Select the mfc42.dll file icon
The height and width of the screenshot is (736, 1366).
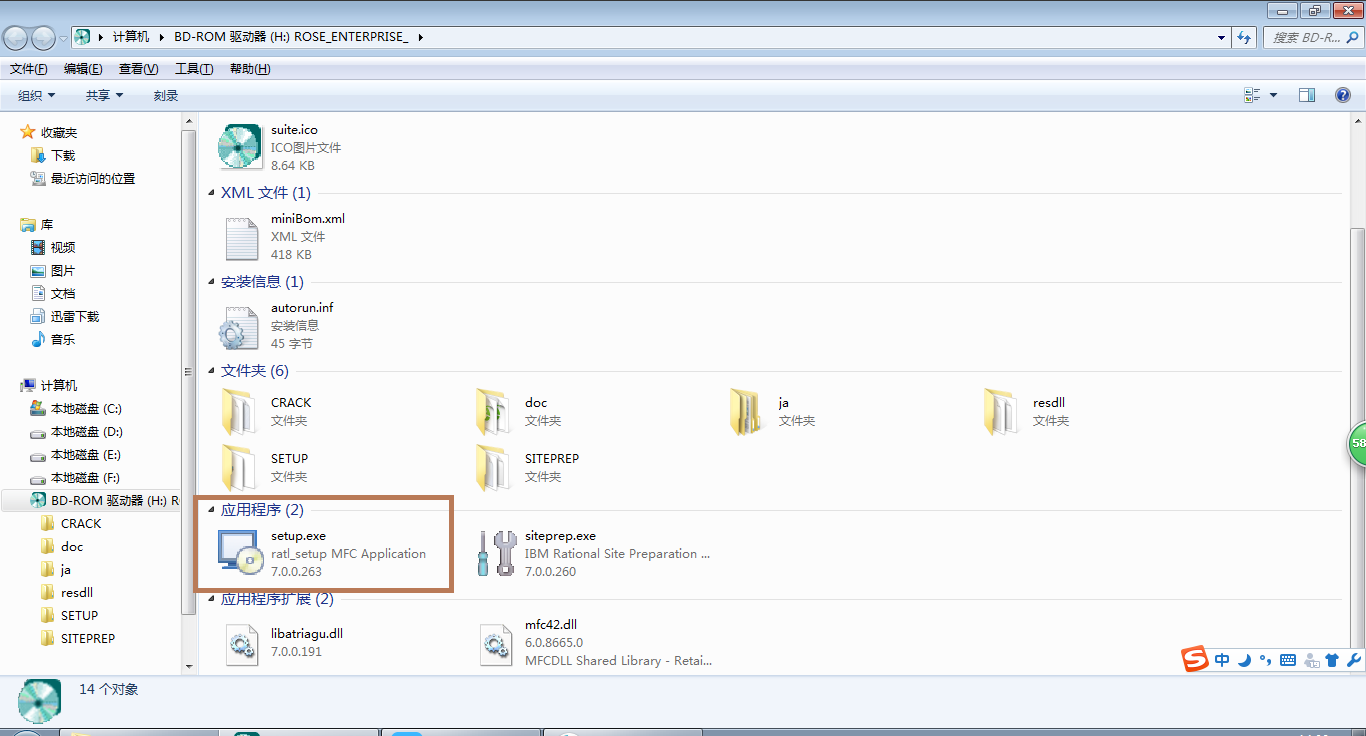[x=496, y=644]
